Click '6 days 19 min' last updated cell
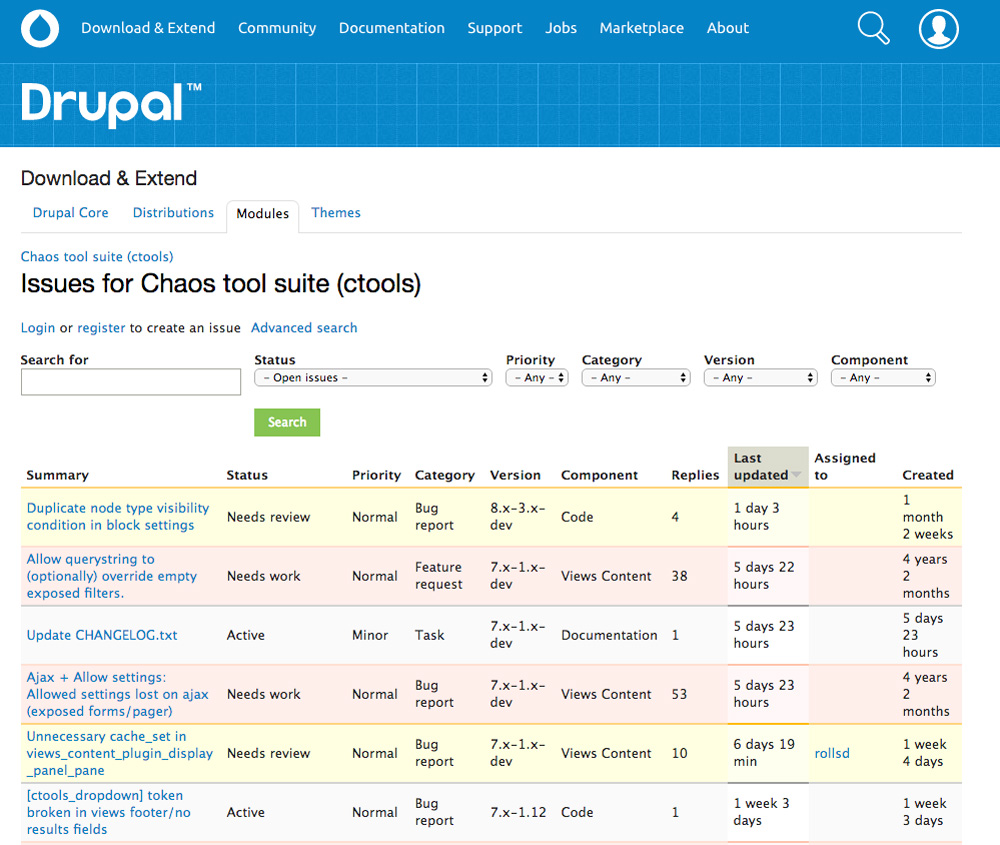The width and height of the screenshot is (1000, 845). click(x=764, y=753)
